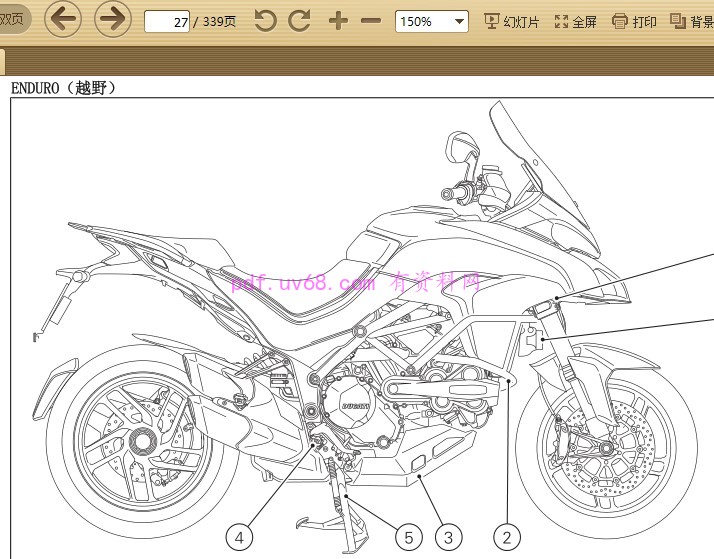Click callout number 2 in the diagram
This screenshot has height=559, width=714.
coord(507,538)
